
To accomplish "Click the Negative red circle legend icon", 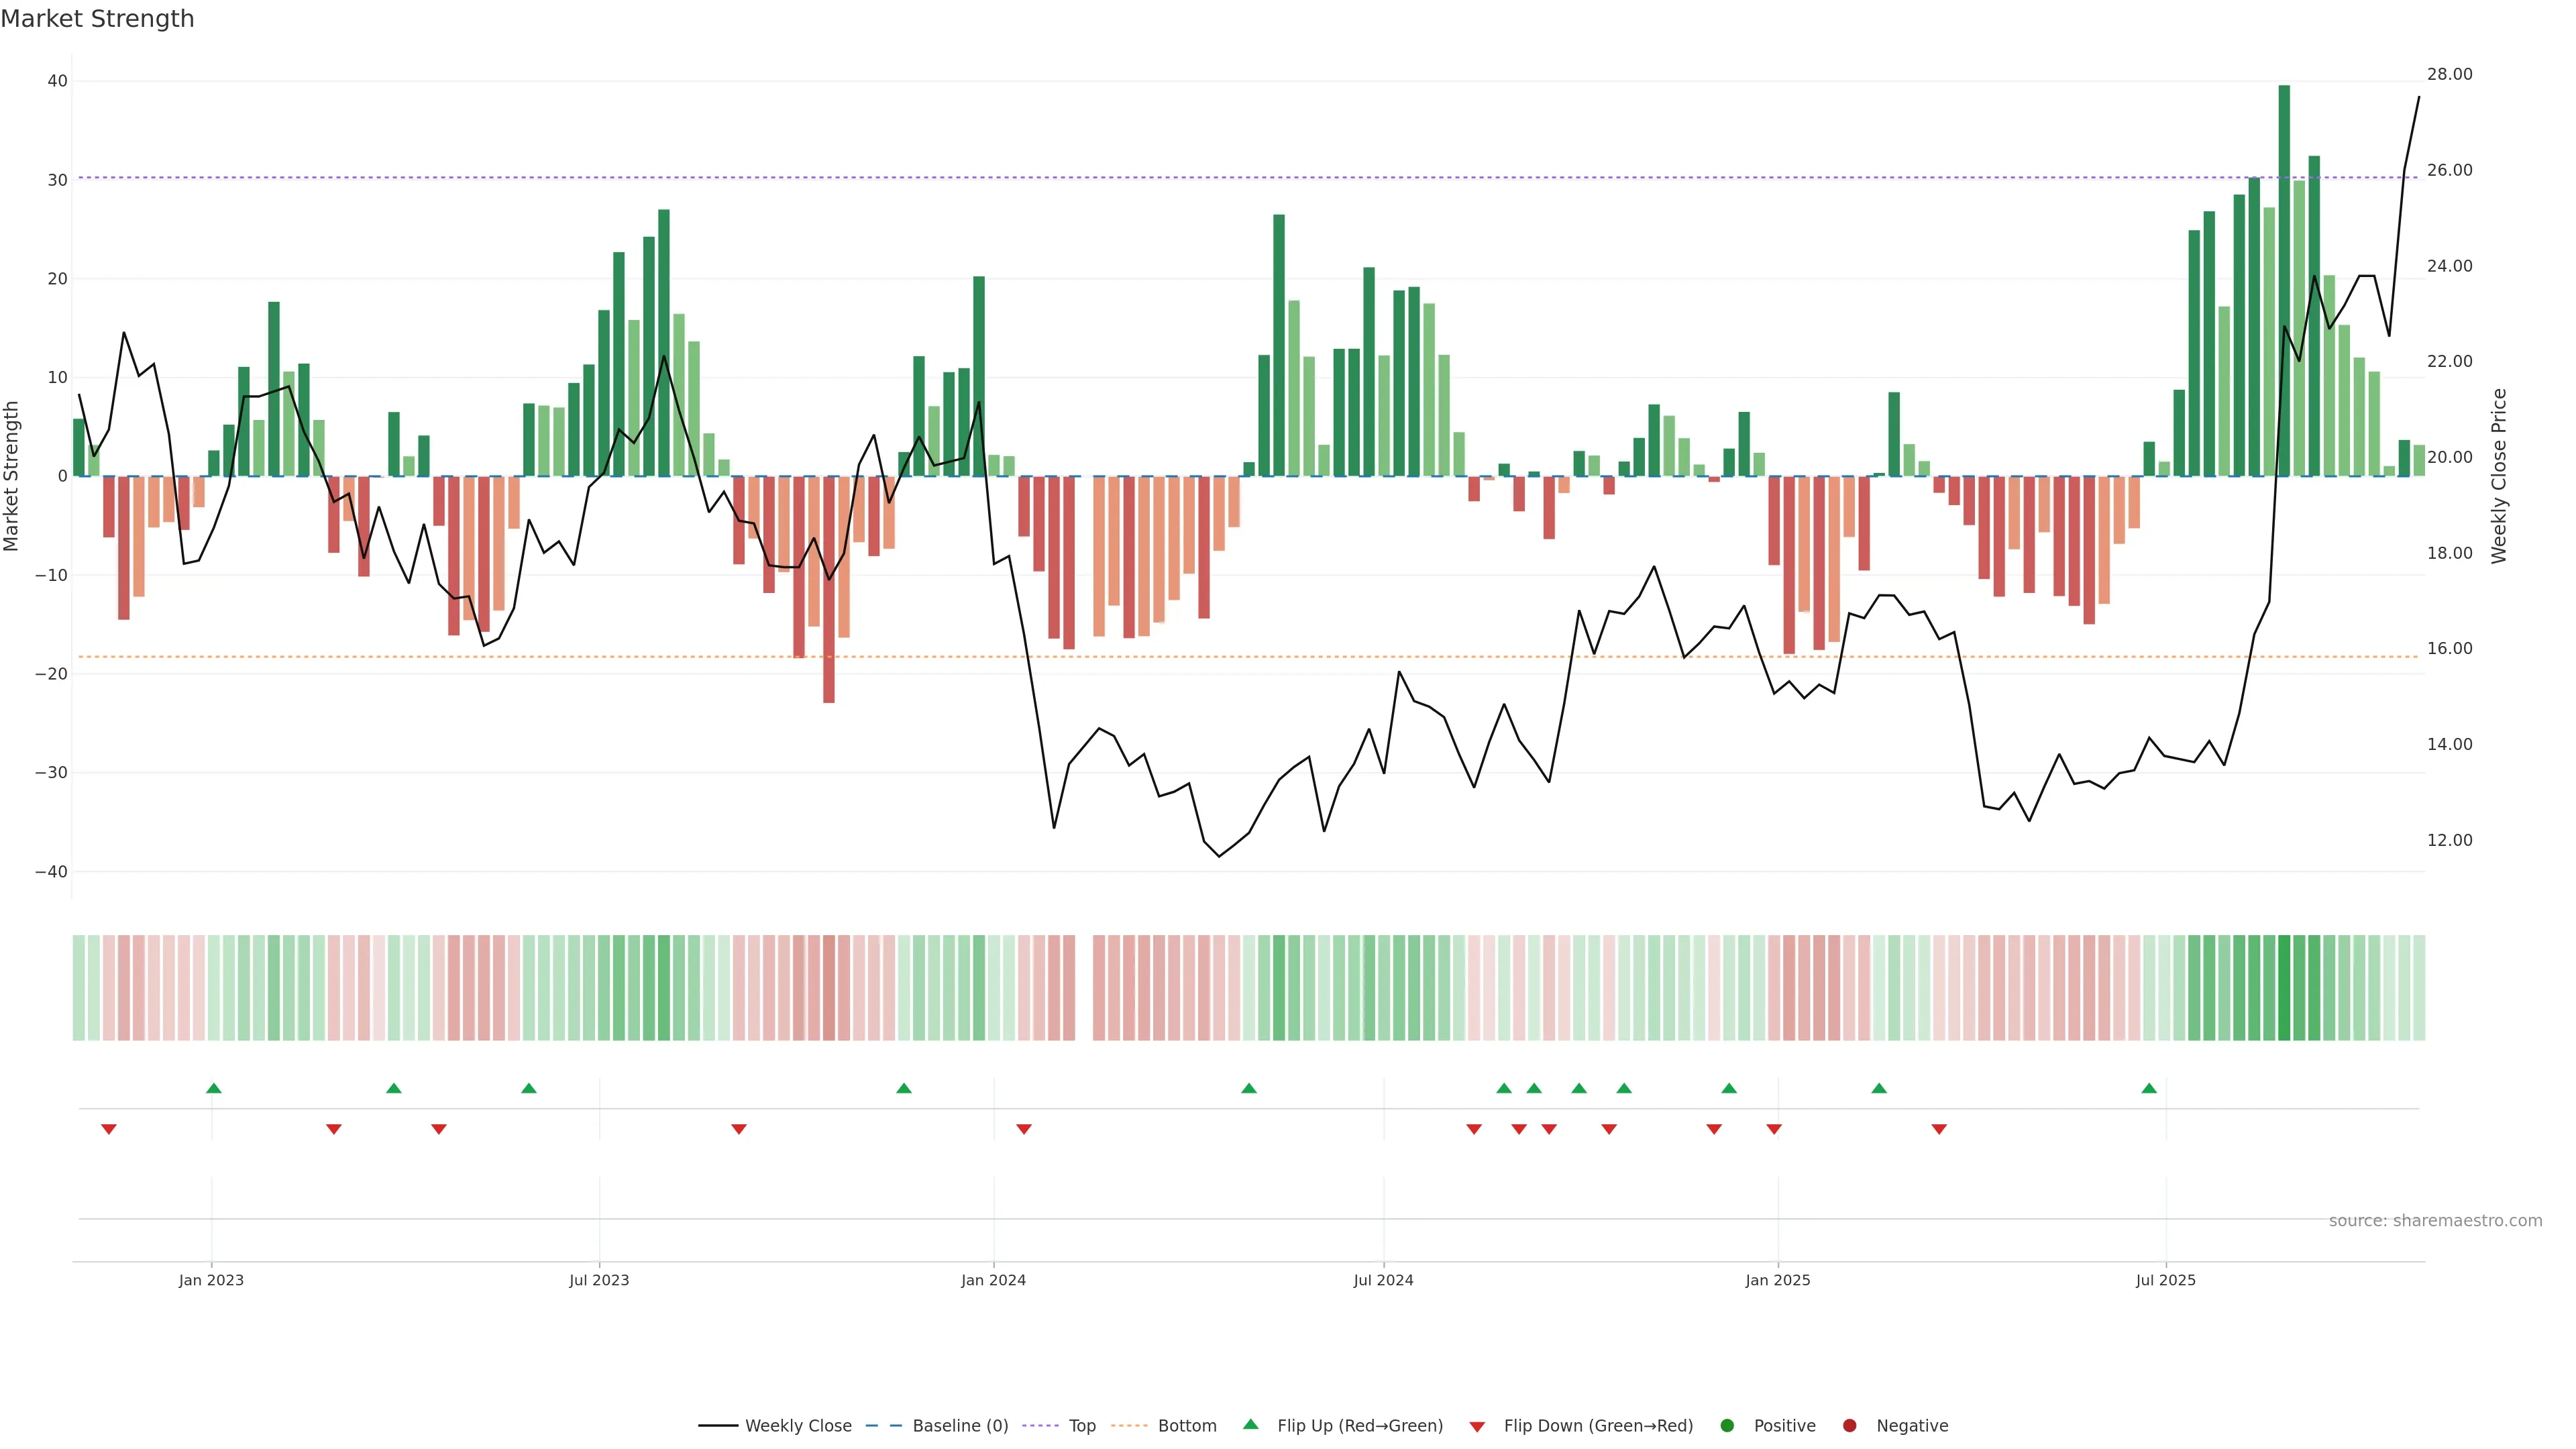I will 1849,1426.
